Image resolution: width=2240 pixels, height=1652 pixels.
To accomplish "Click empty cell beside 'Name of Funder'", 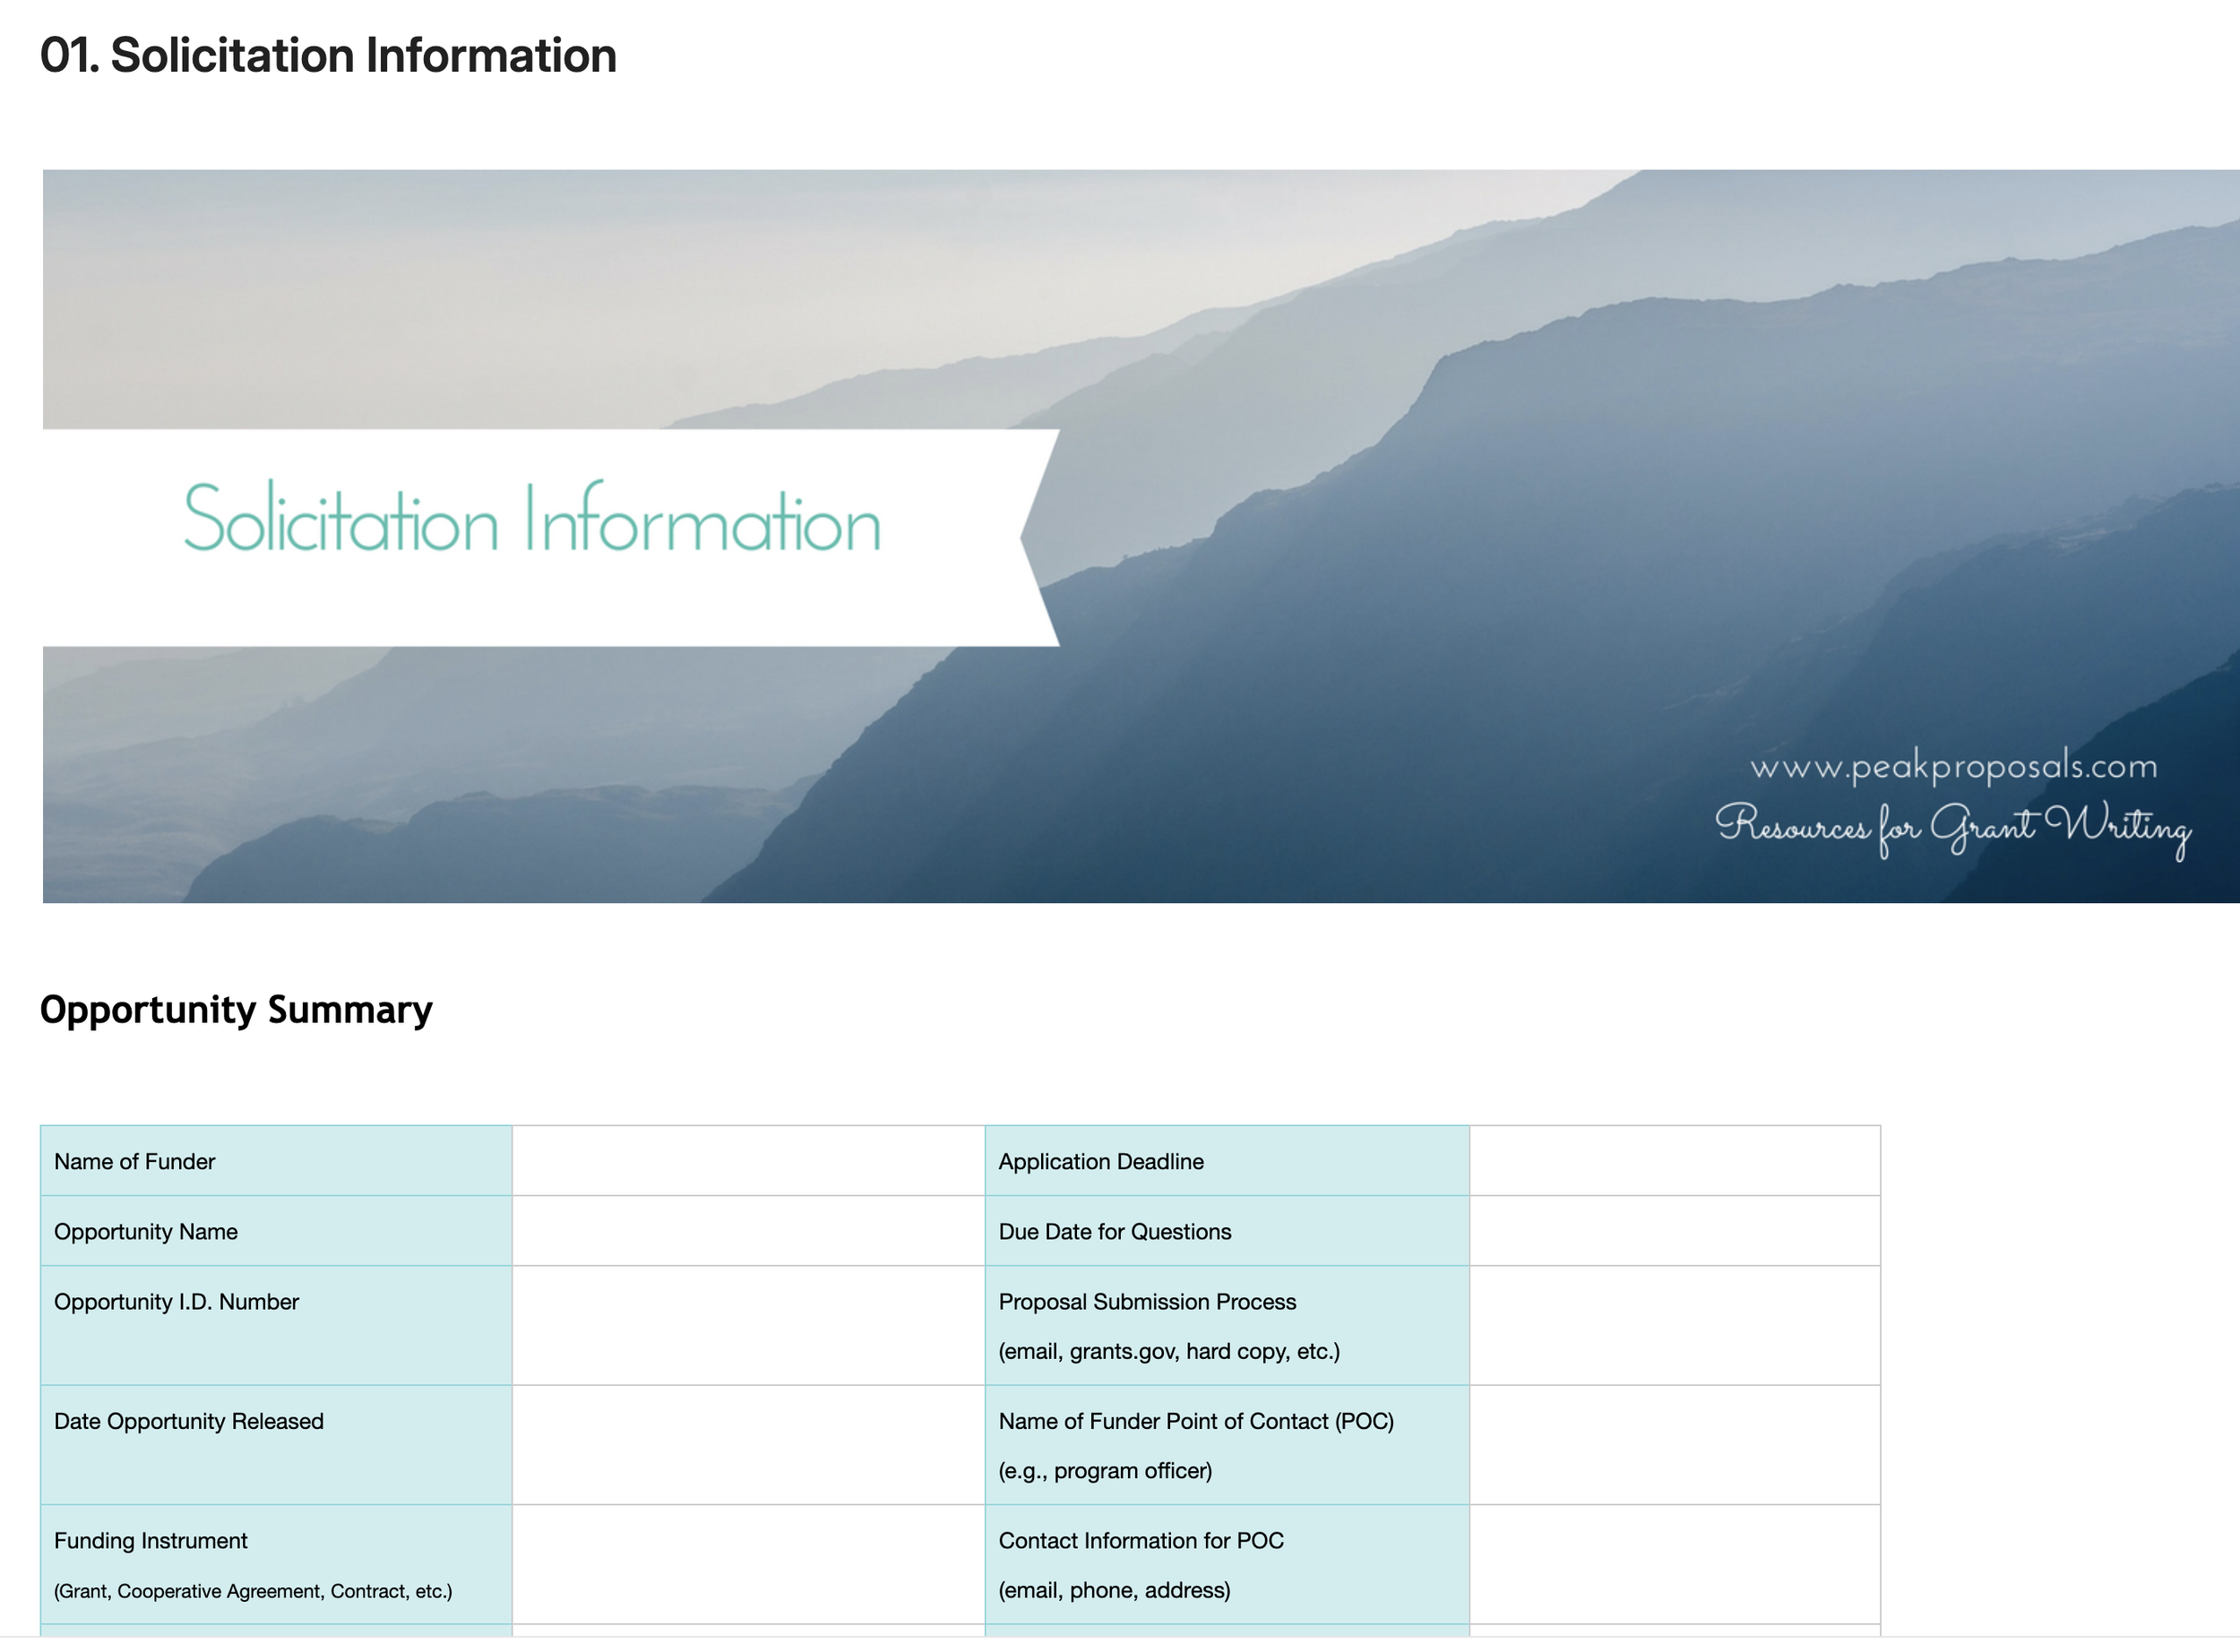I will [748, 1161].
